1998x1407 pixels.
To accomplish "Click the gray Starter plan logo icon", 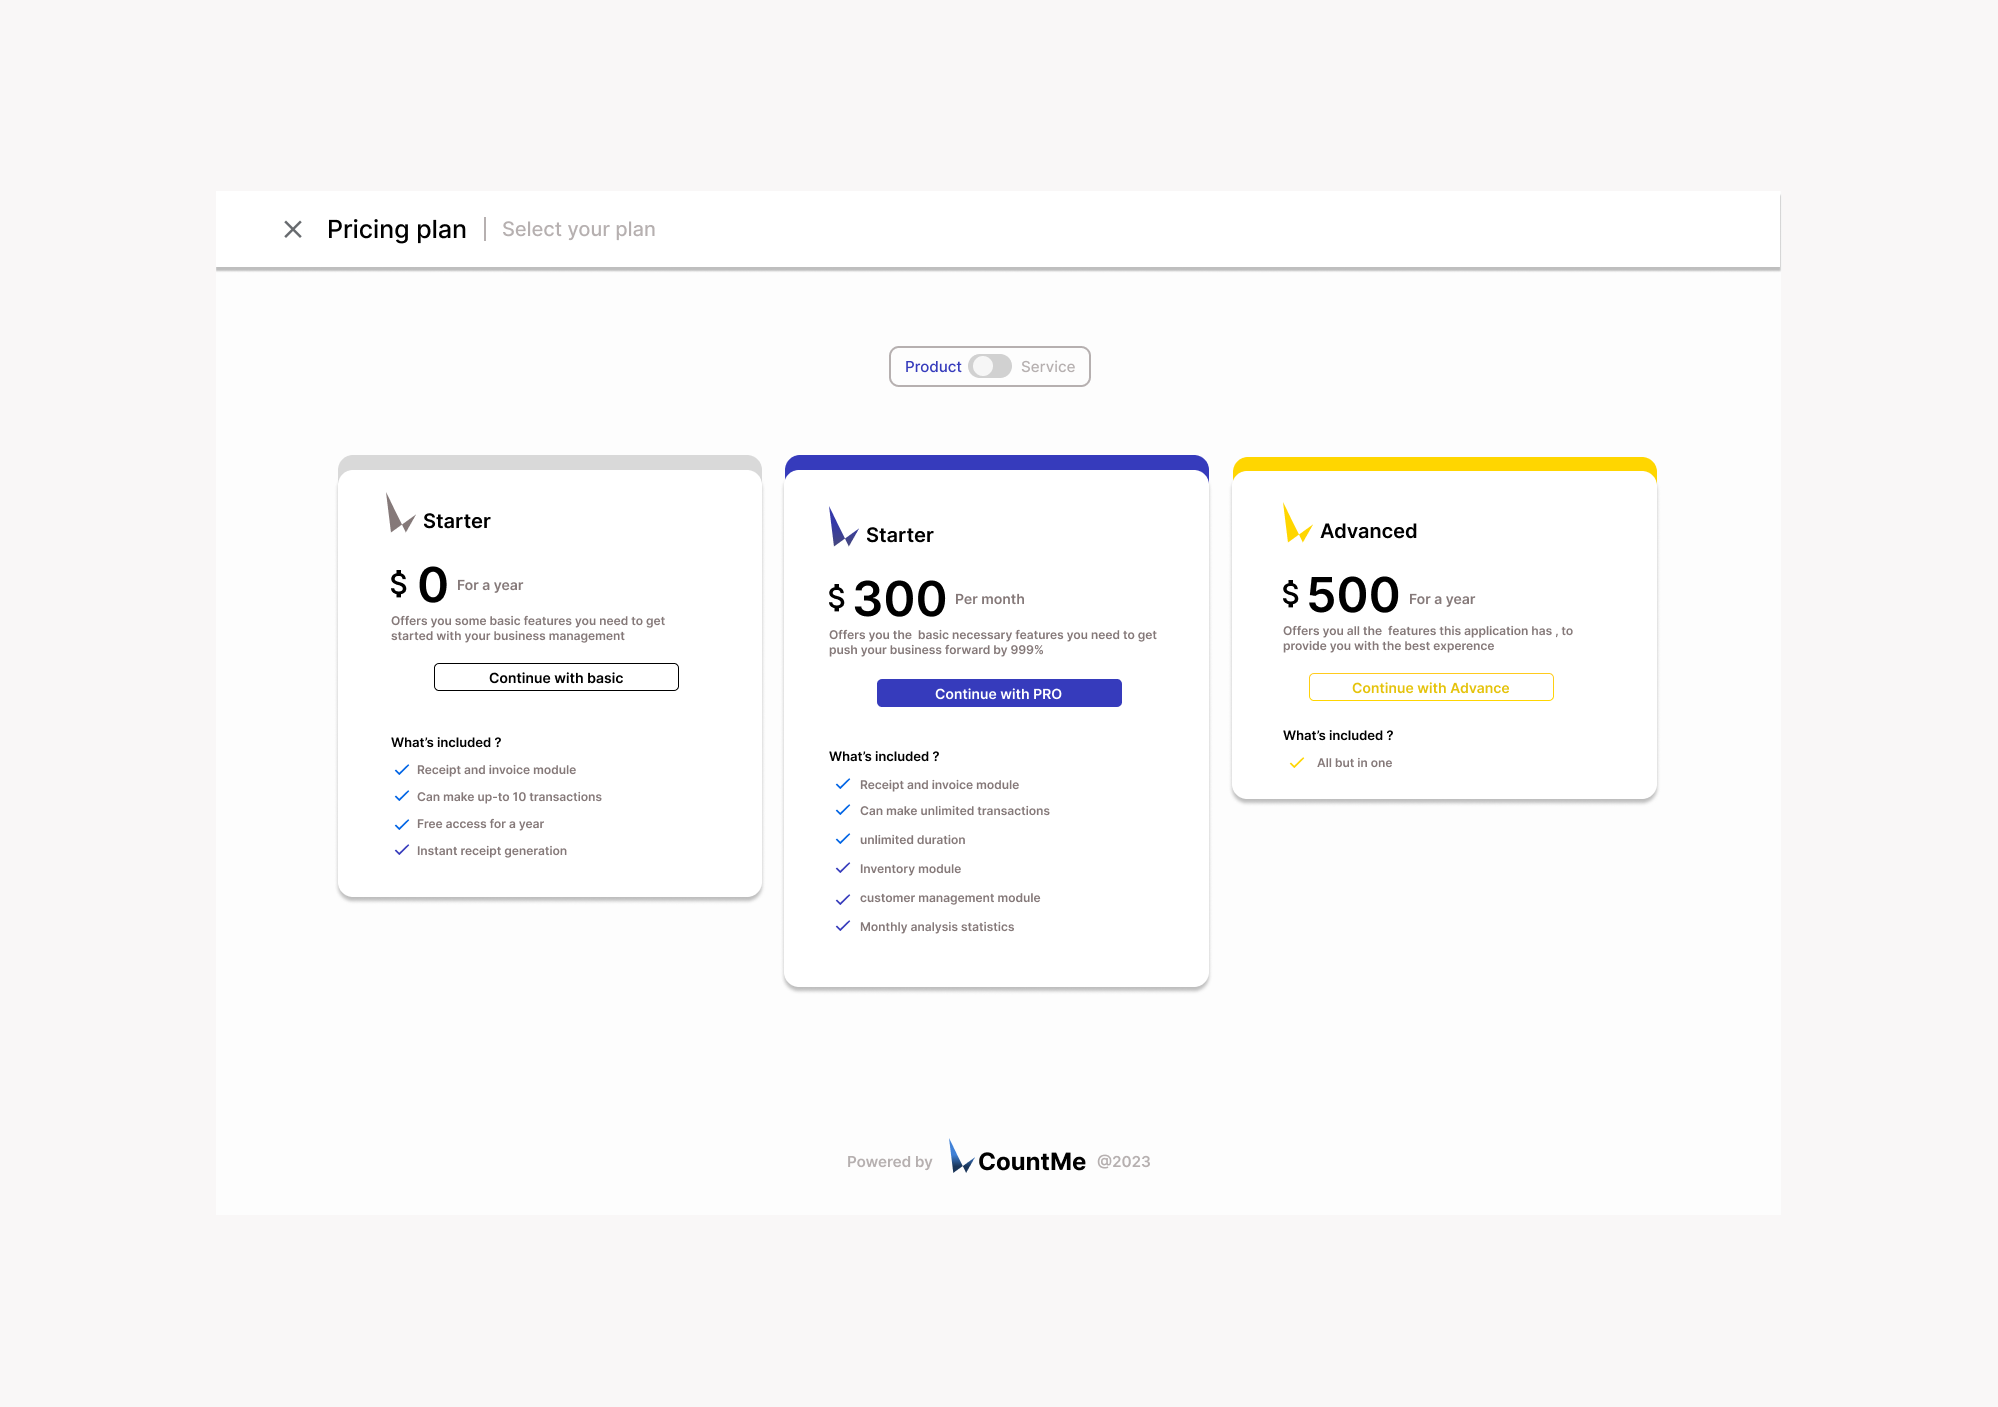I will click(x=399, y=514).
